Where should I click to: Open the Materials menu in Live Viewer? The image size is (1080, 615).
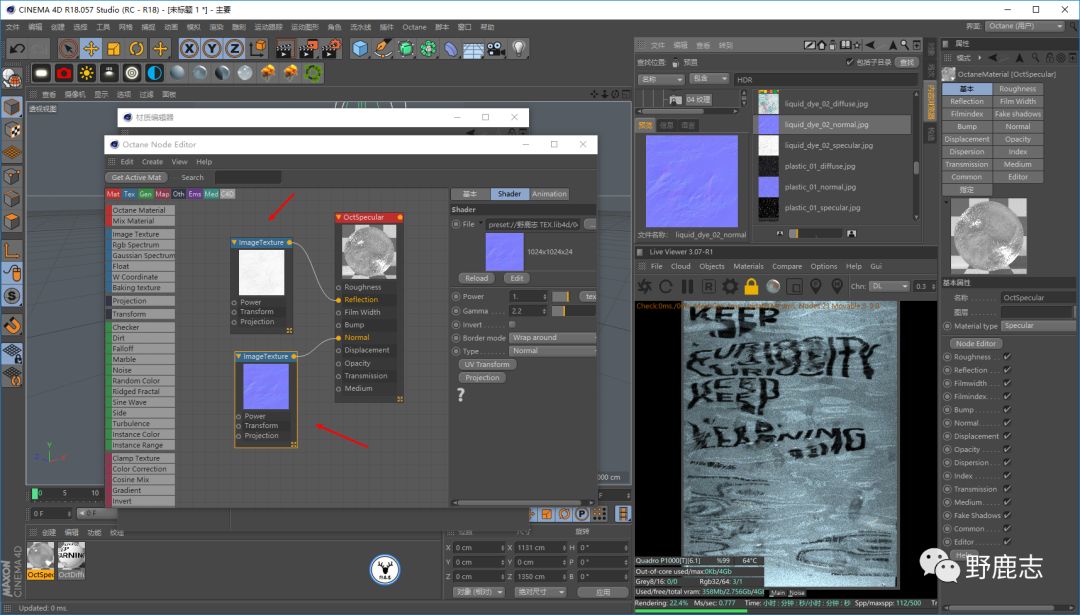pos(748,267)
